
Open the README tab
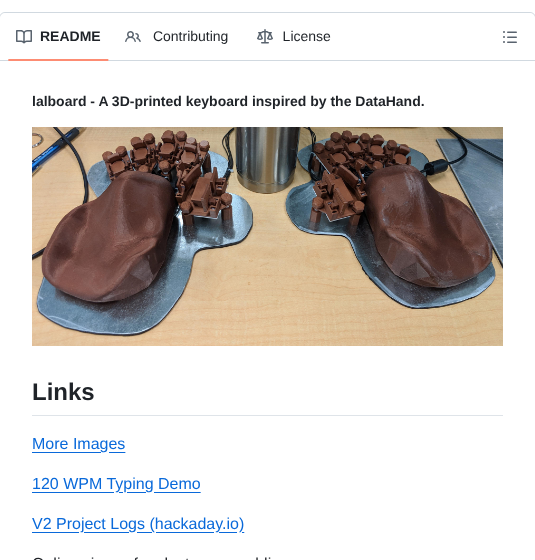tap(58, 36)
